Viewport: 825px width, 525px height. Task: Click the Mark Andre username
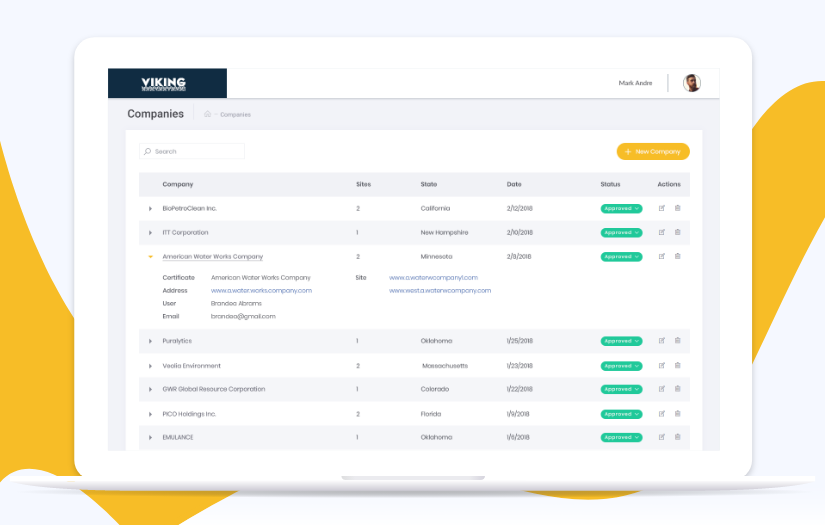tap(636, 83)
